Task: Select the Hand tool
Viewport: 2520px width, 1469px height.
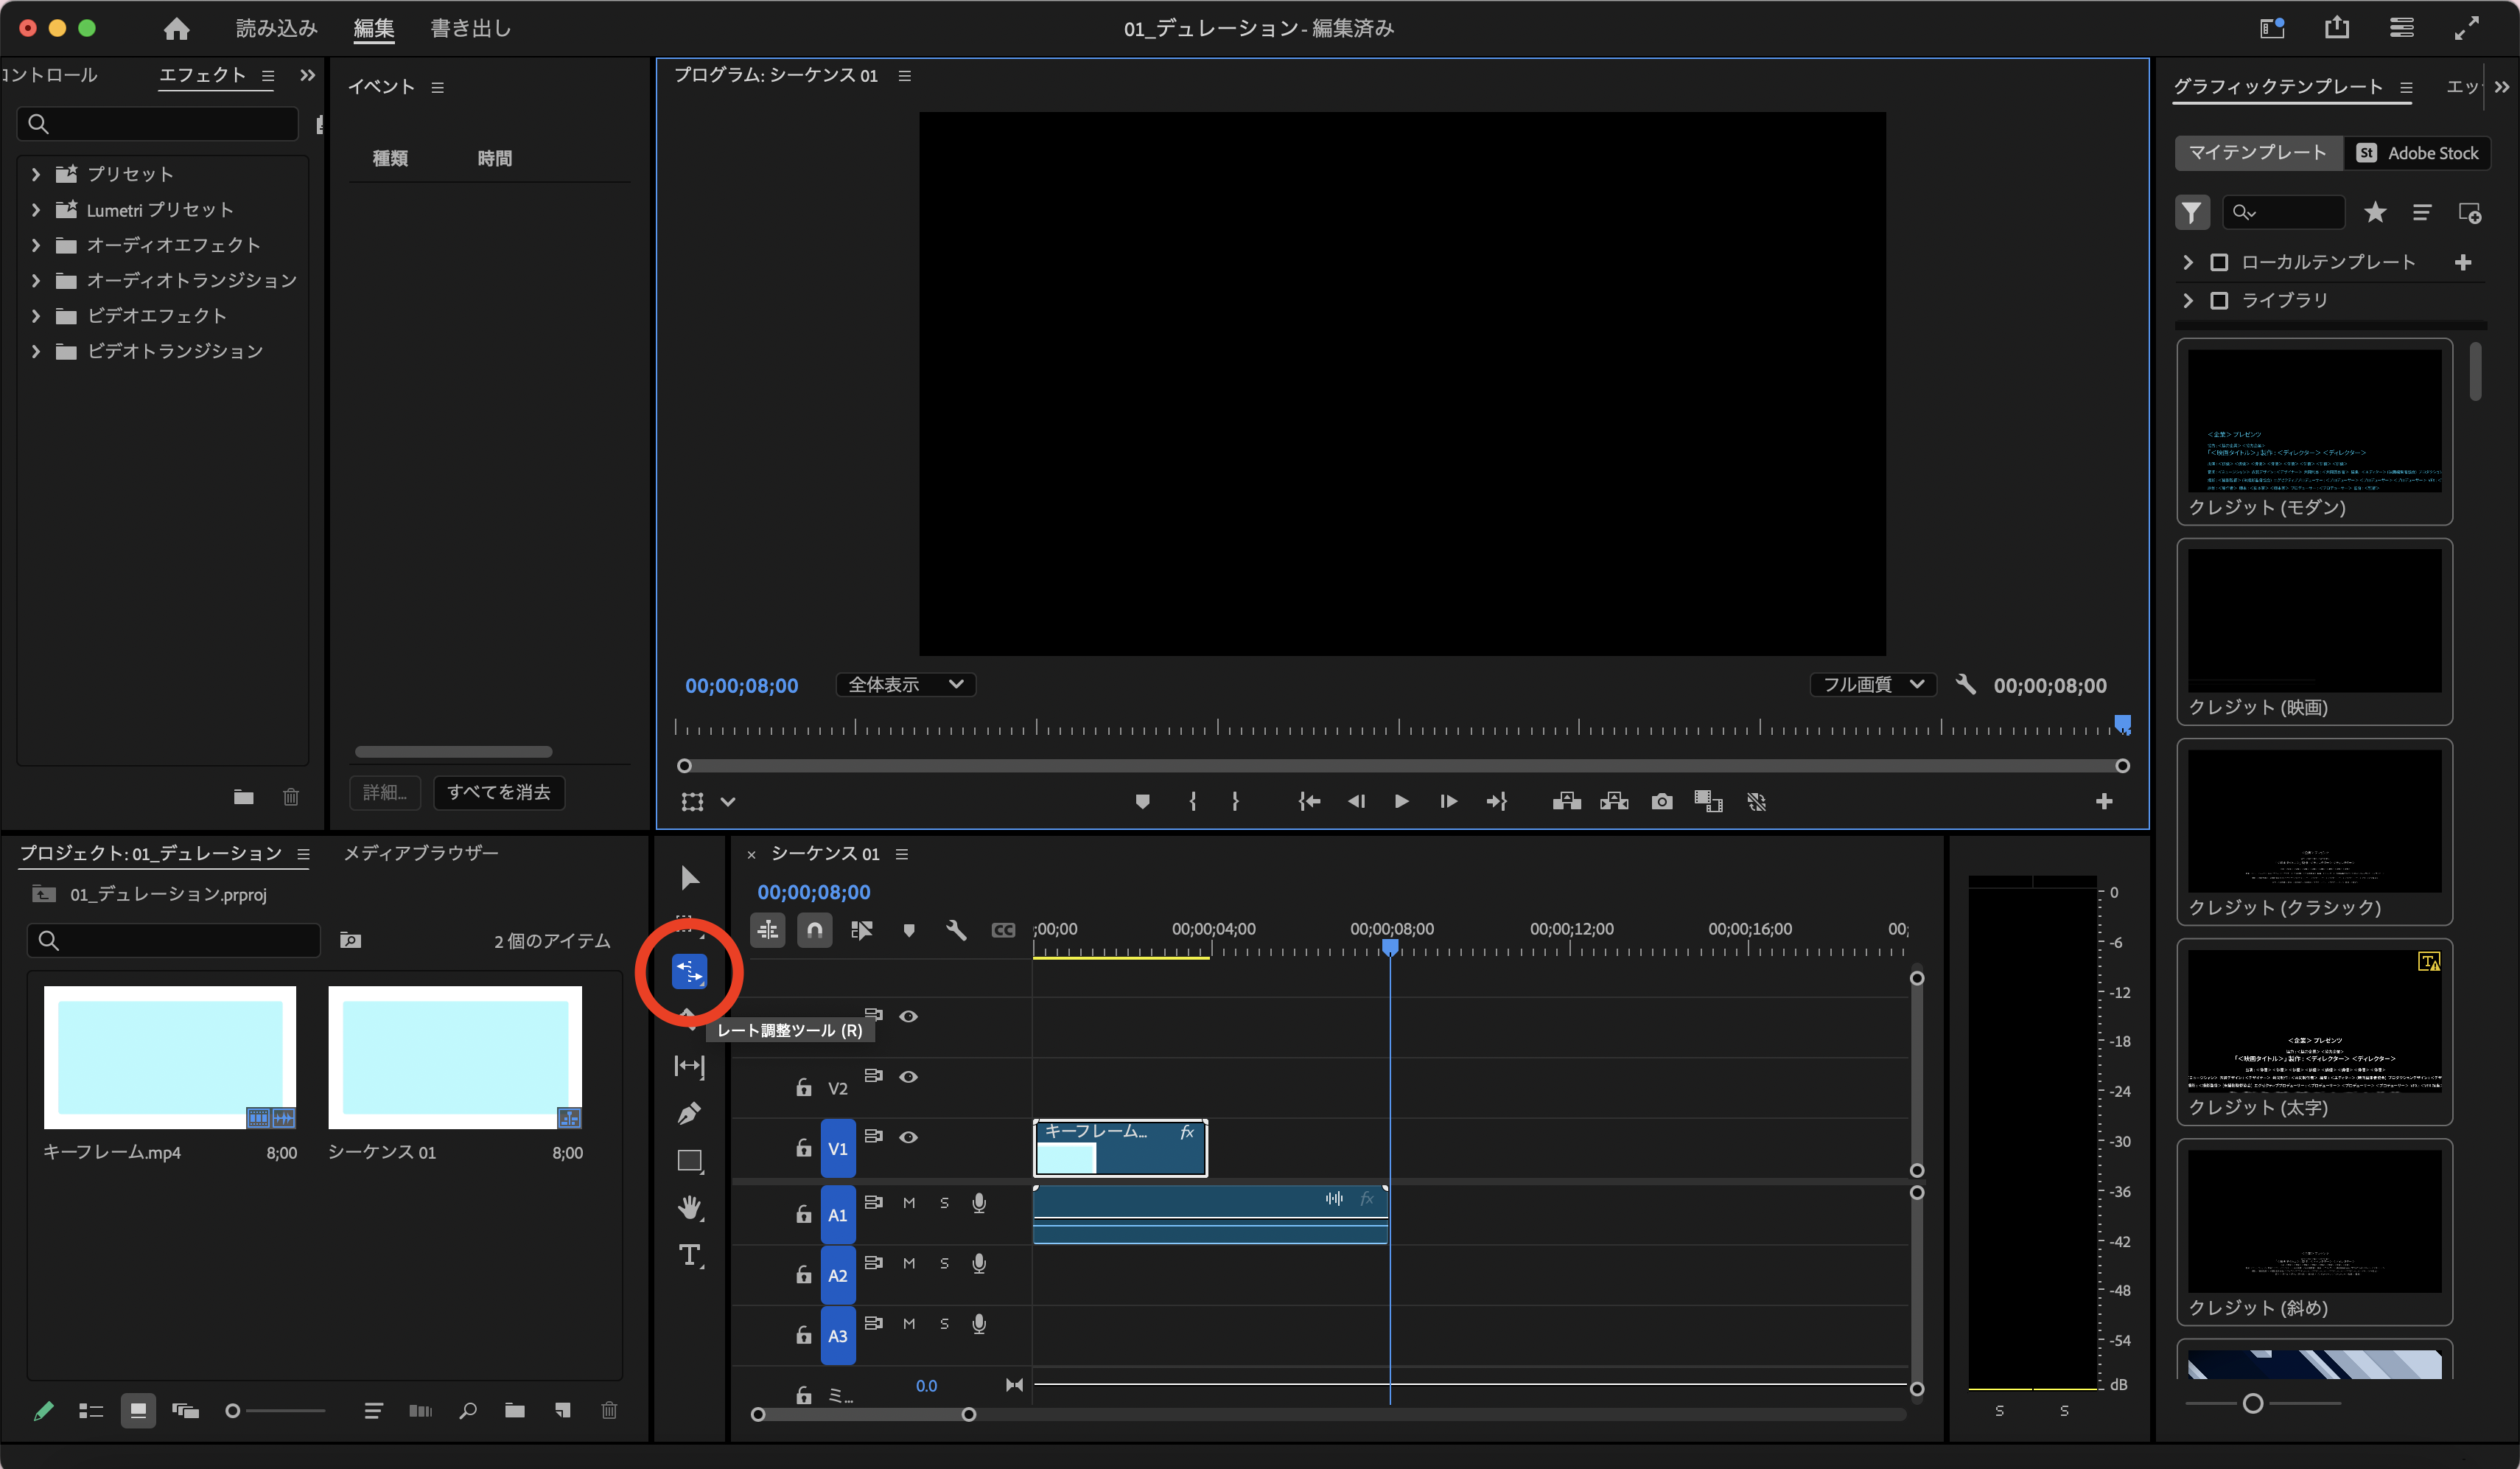Action: 689,1207
